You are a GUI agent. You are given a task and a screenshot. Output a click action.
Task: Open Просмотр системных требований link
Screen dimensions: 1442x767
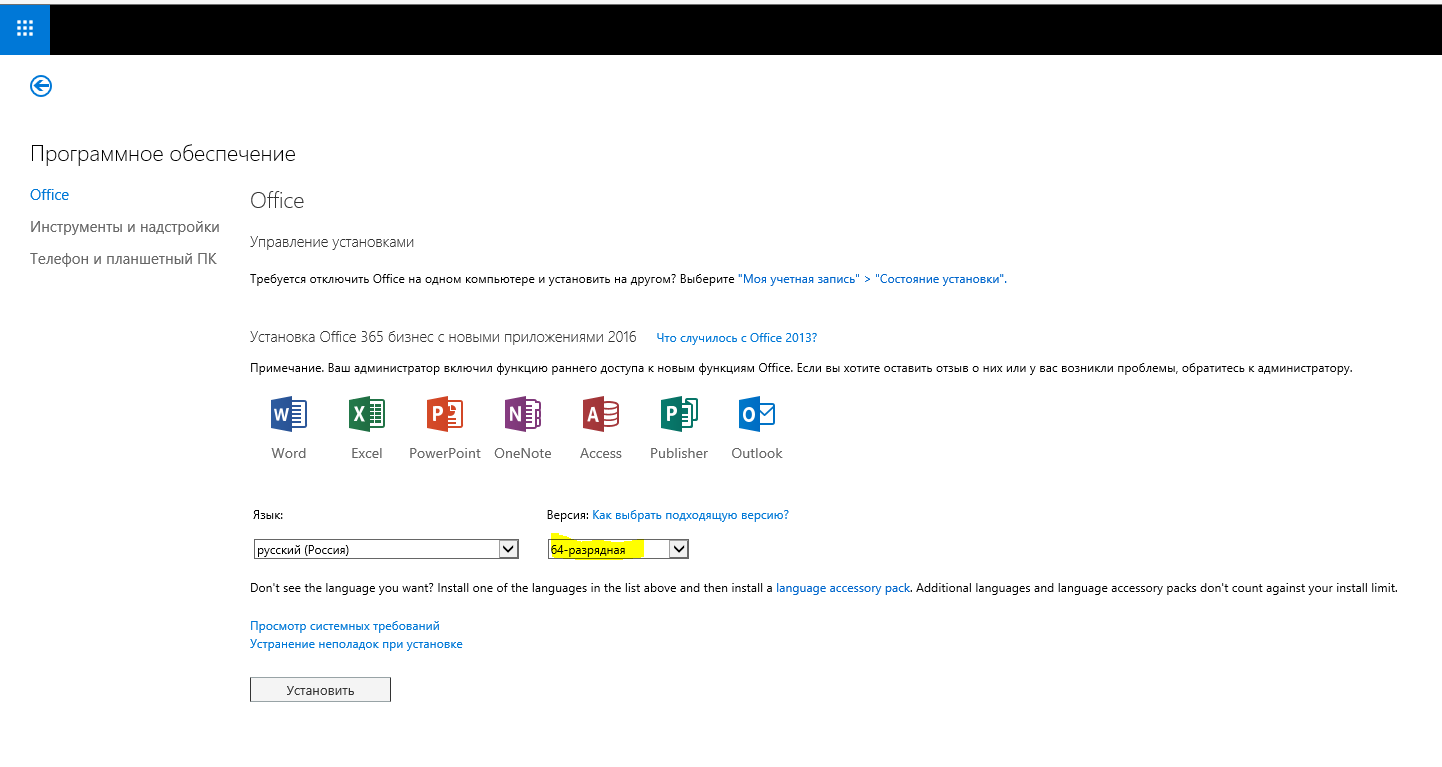345,626
